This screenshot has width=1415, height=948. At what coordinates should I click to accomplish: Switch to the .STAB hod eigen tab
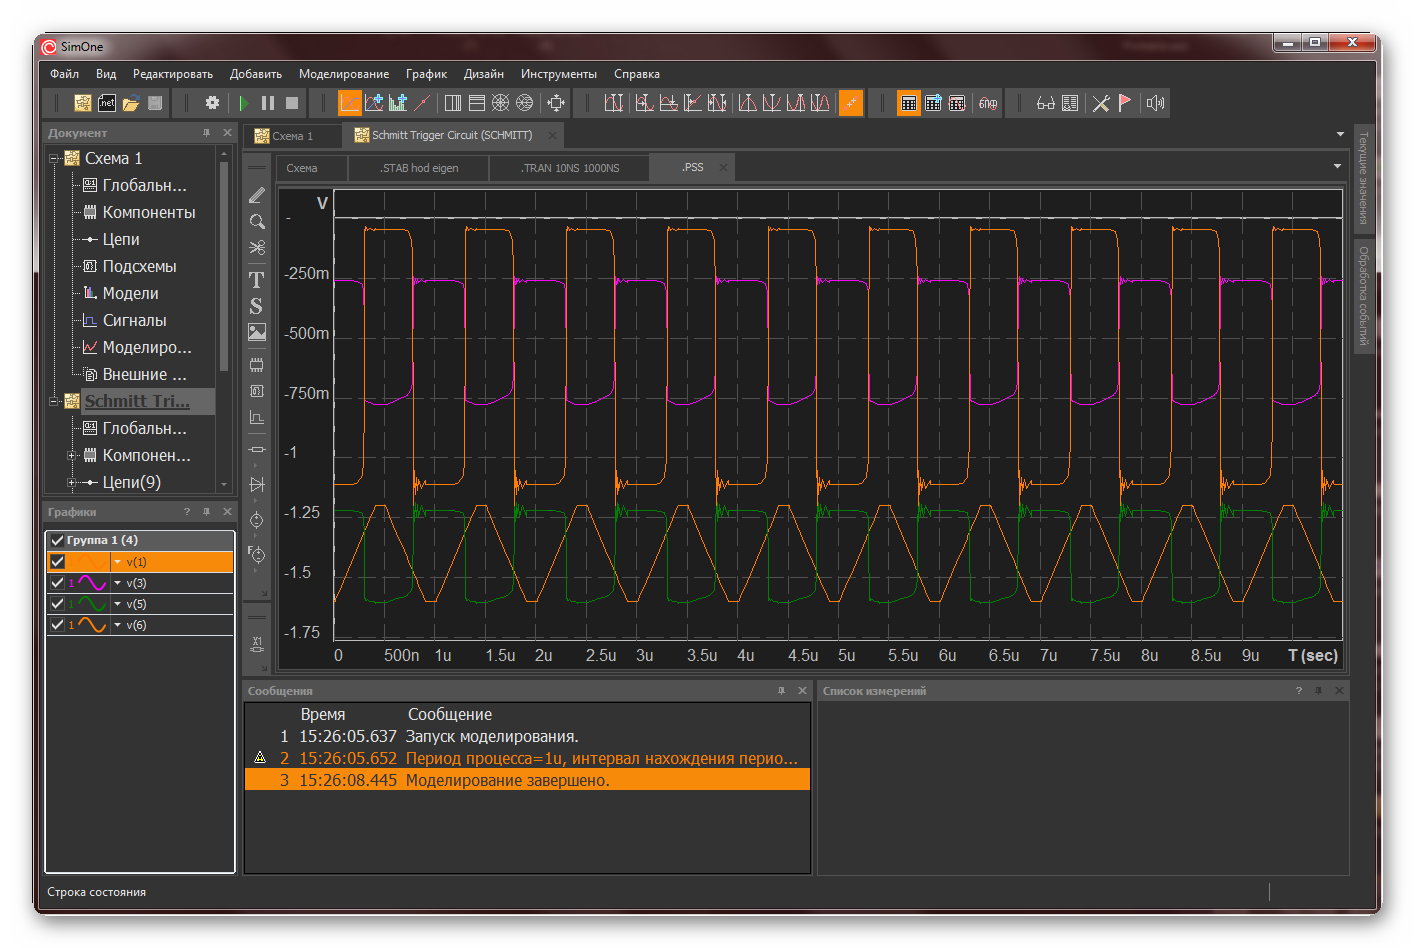pos(419,168)
